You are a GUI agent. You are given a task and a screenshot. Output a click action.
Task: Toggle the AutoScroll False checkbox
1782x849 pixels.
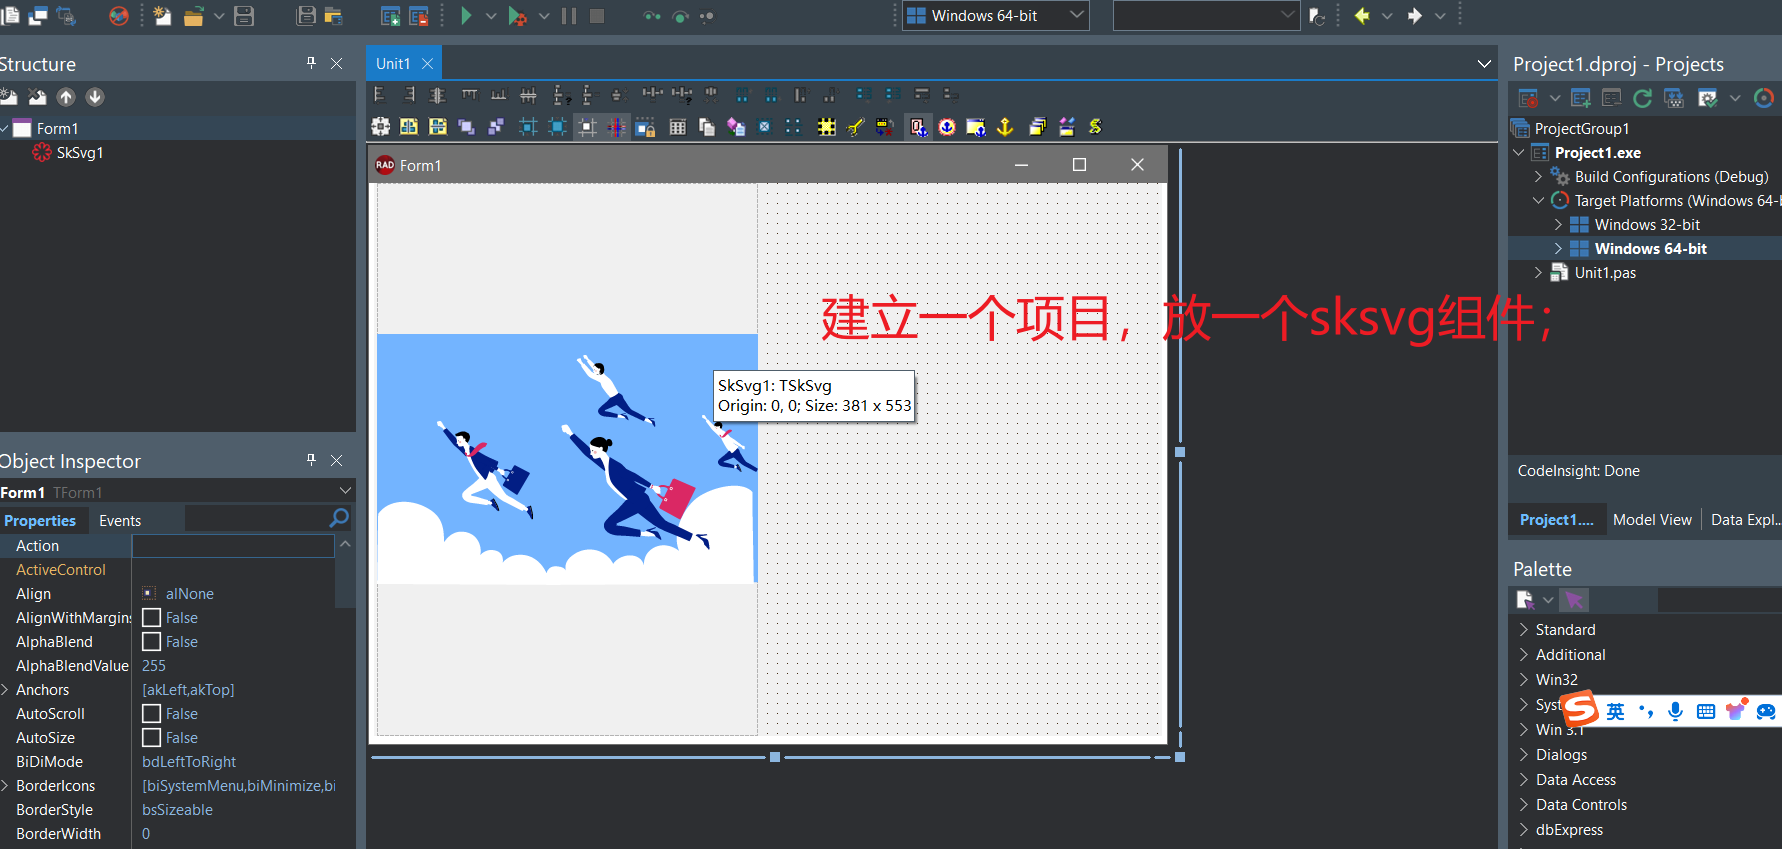[x=151, y=714]
